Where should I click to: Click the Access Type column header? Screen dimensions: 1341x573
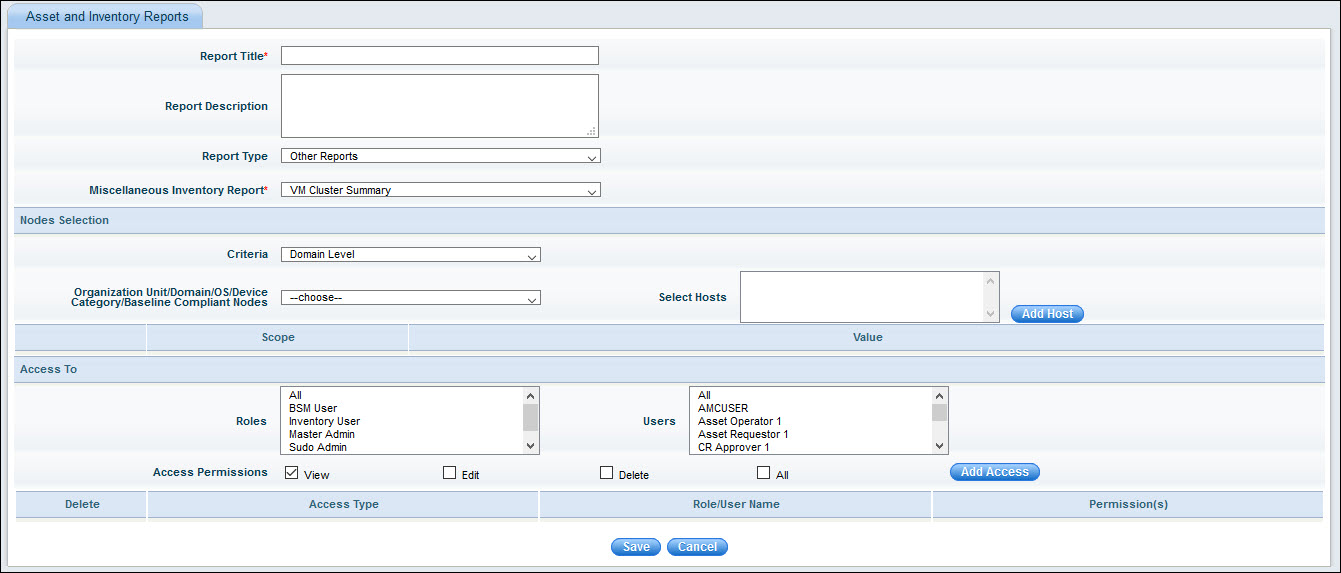[343, 504]
